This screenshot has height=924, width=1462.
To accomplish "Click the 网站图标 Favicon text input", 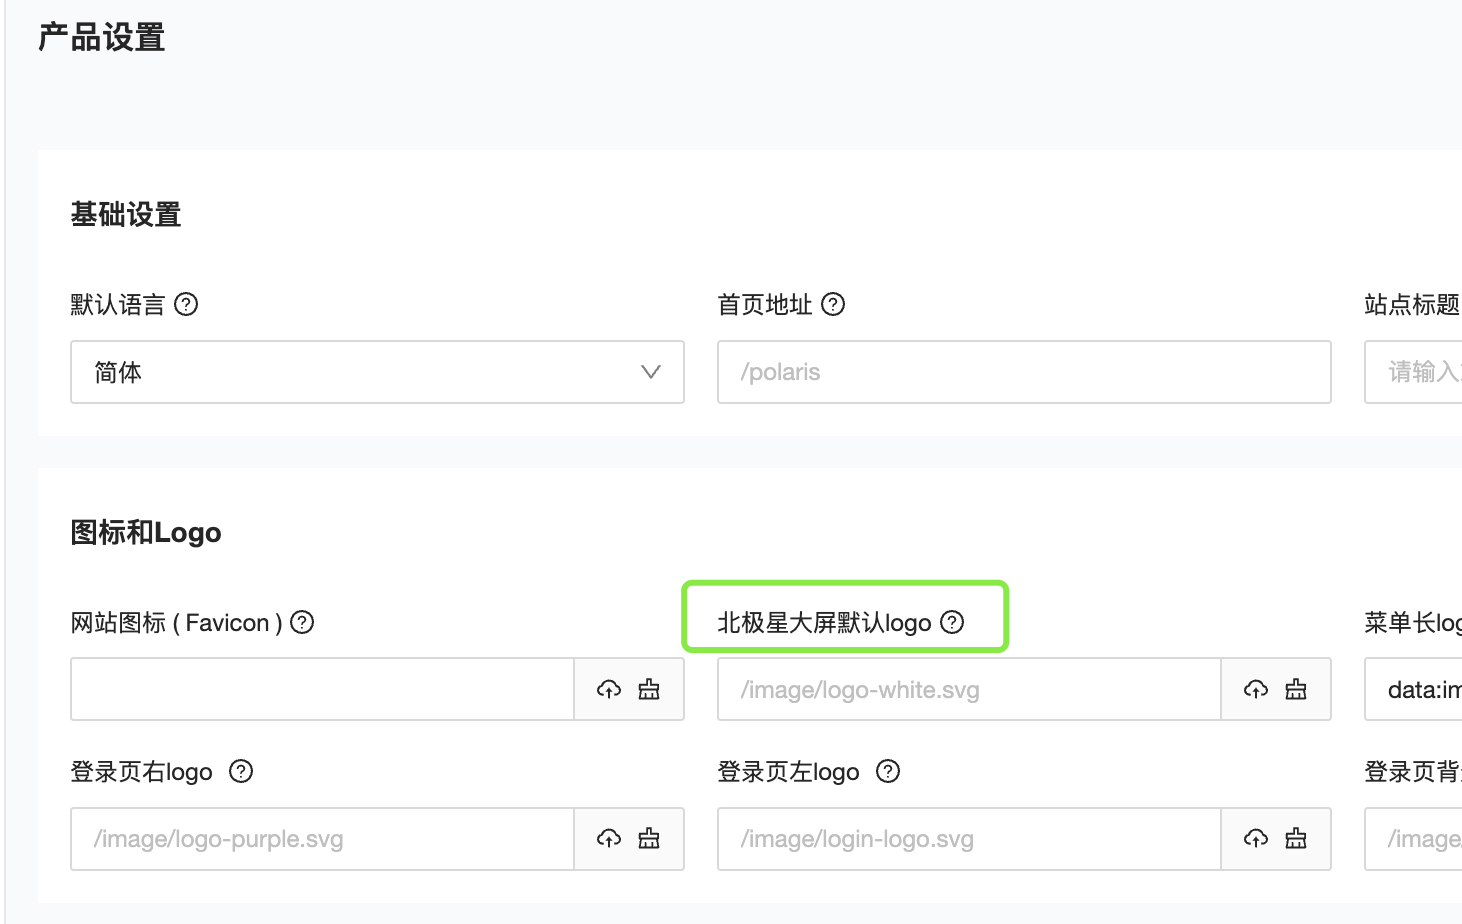I will [x=322, y=689].
